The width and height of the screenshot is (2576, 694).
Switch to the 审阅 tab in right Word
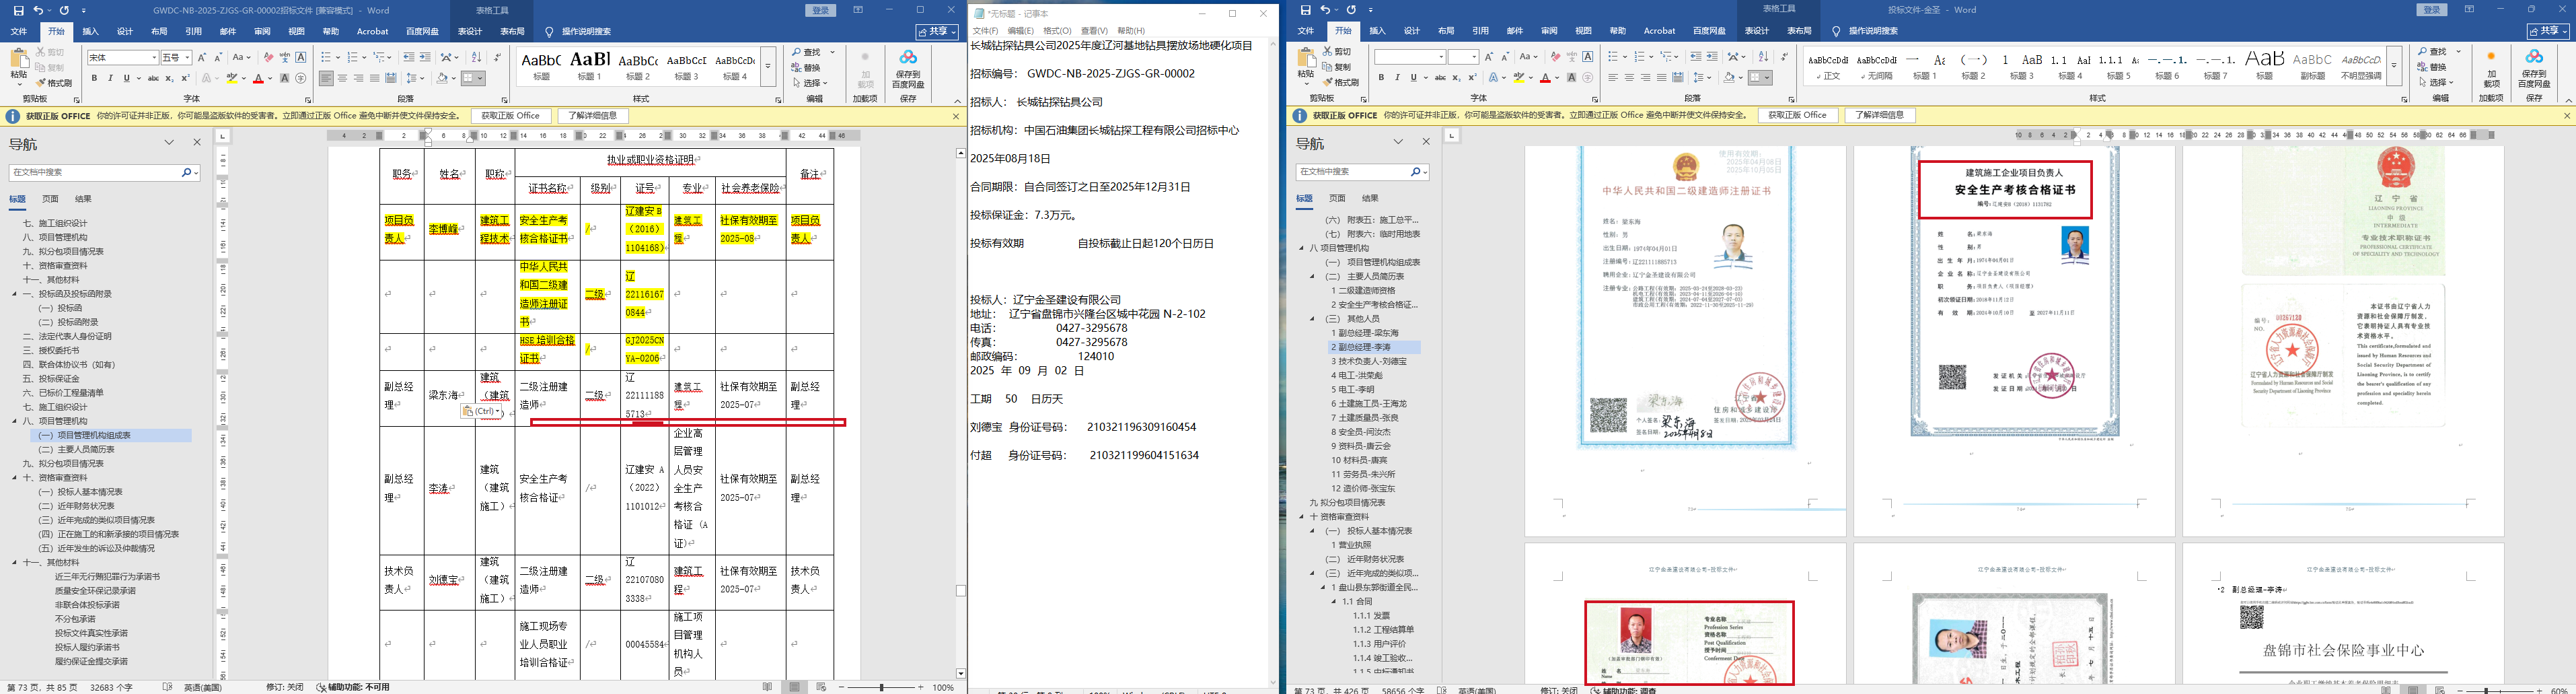click(x=1549, y=32)
